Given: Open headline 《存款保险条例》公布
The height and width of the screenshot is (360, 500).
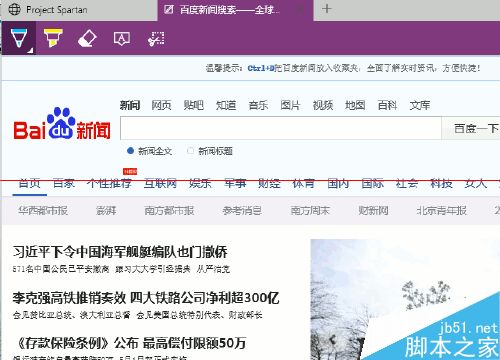Looking at the screenshot, I should 77,343.
